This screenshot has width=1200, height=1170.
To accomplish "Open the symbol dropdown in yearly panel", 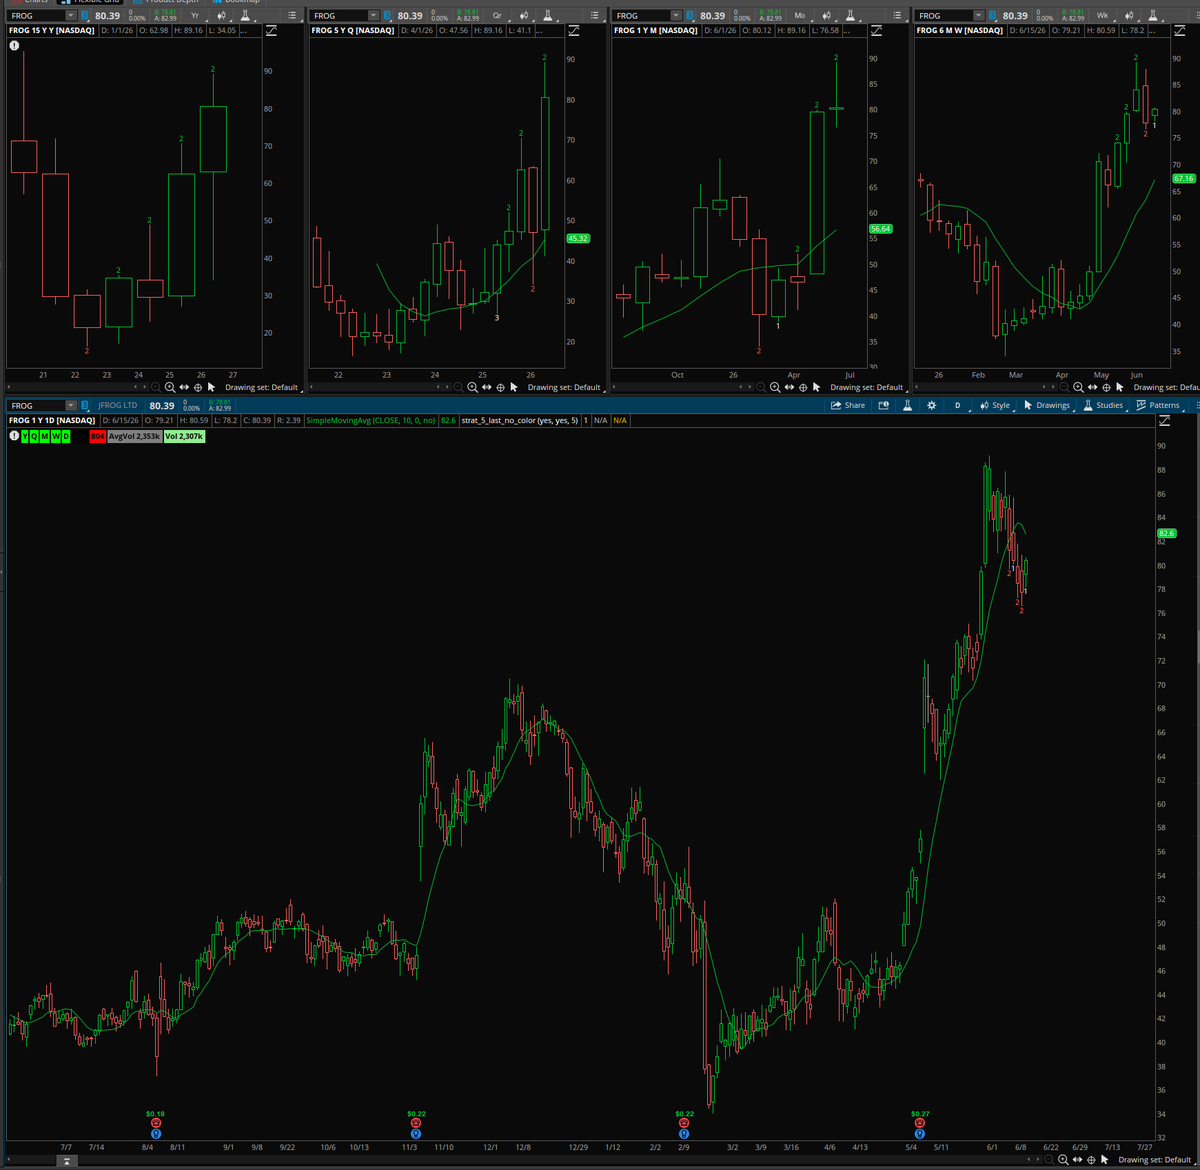I will click(70, 16).
